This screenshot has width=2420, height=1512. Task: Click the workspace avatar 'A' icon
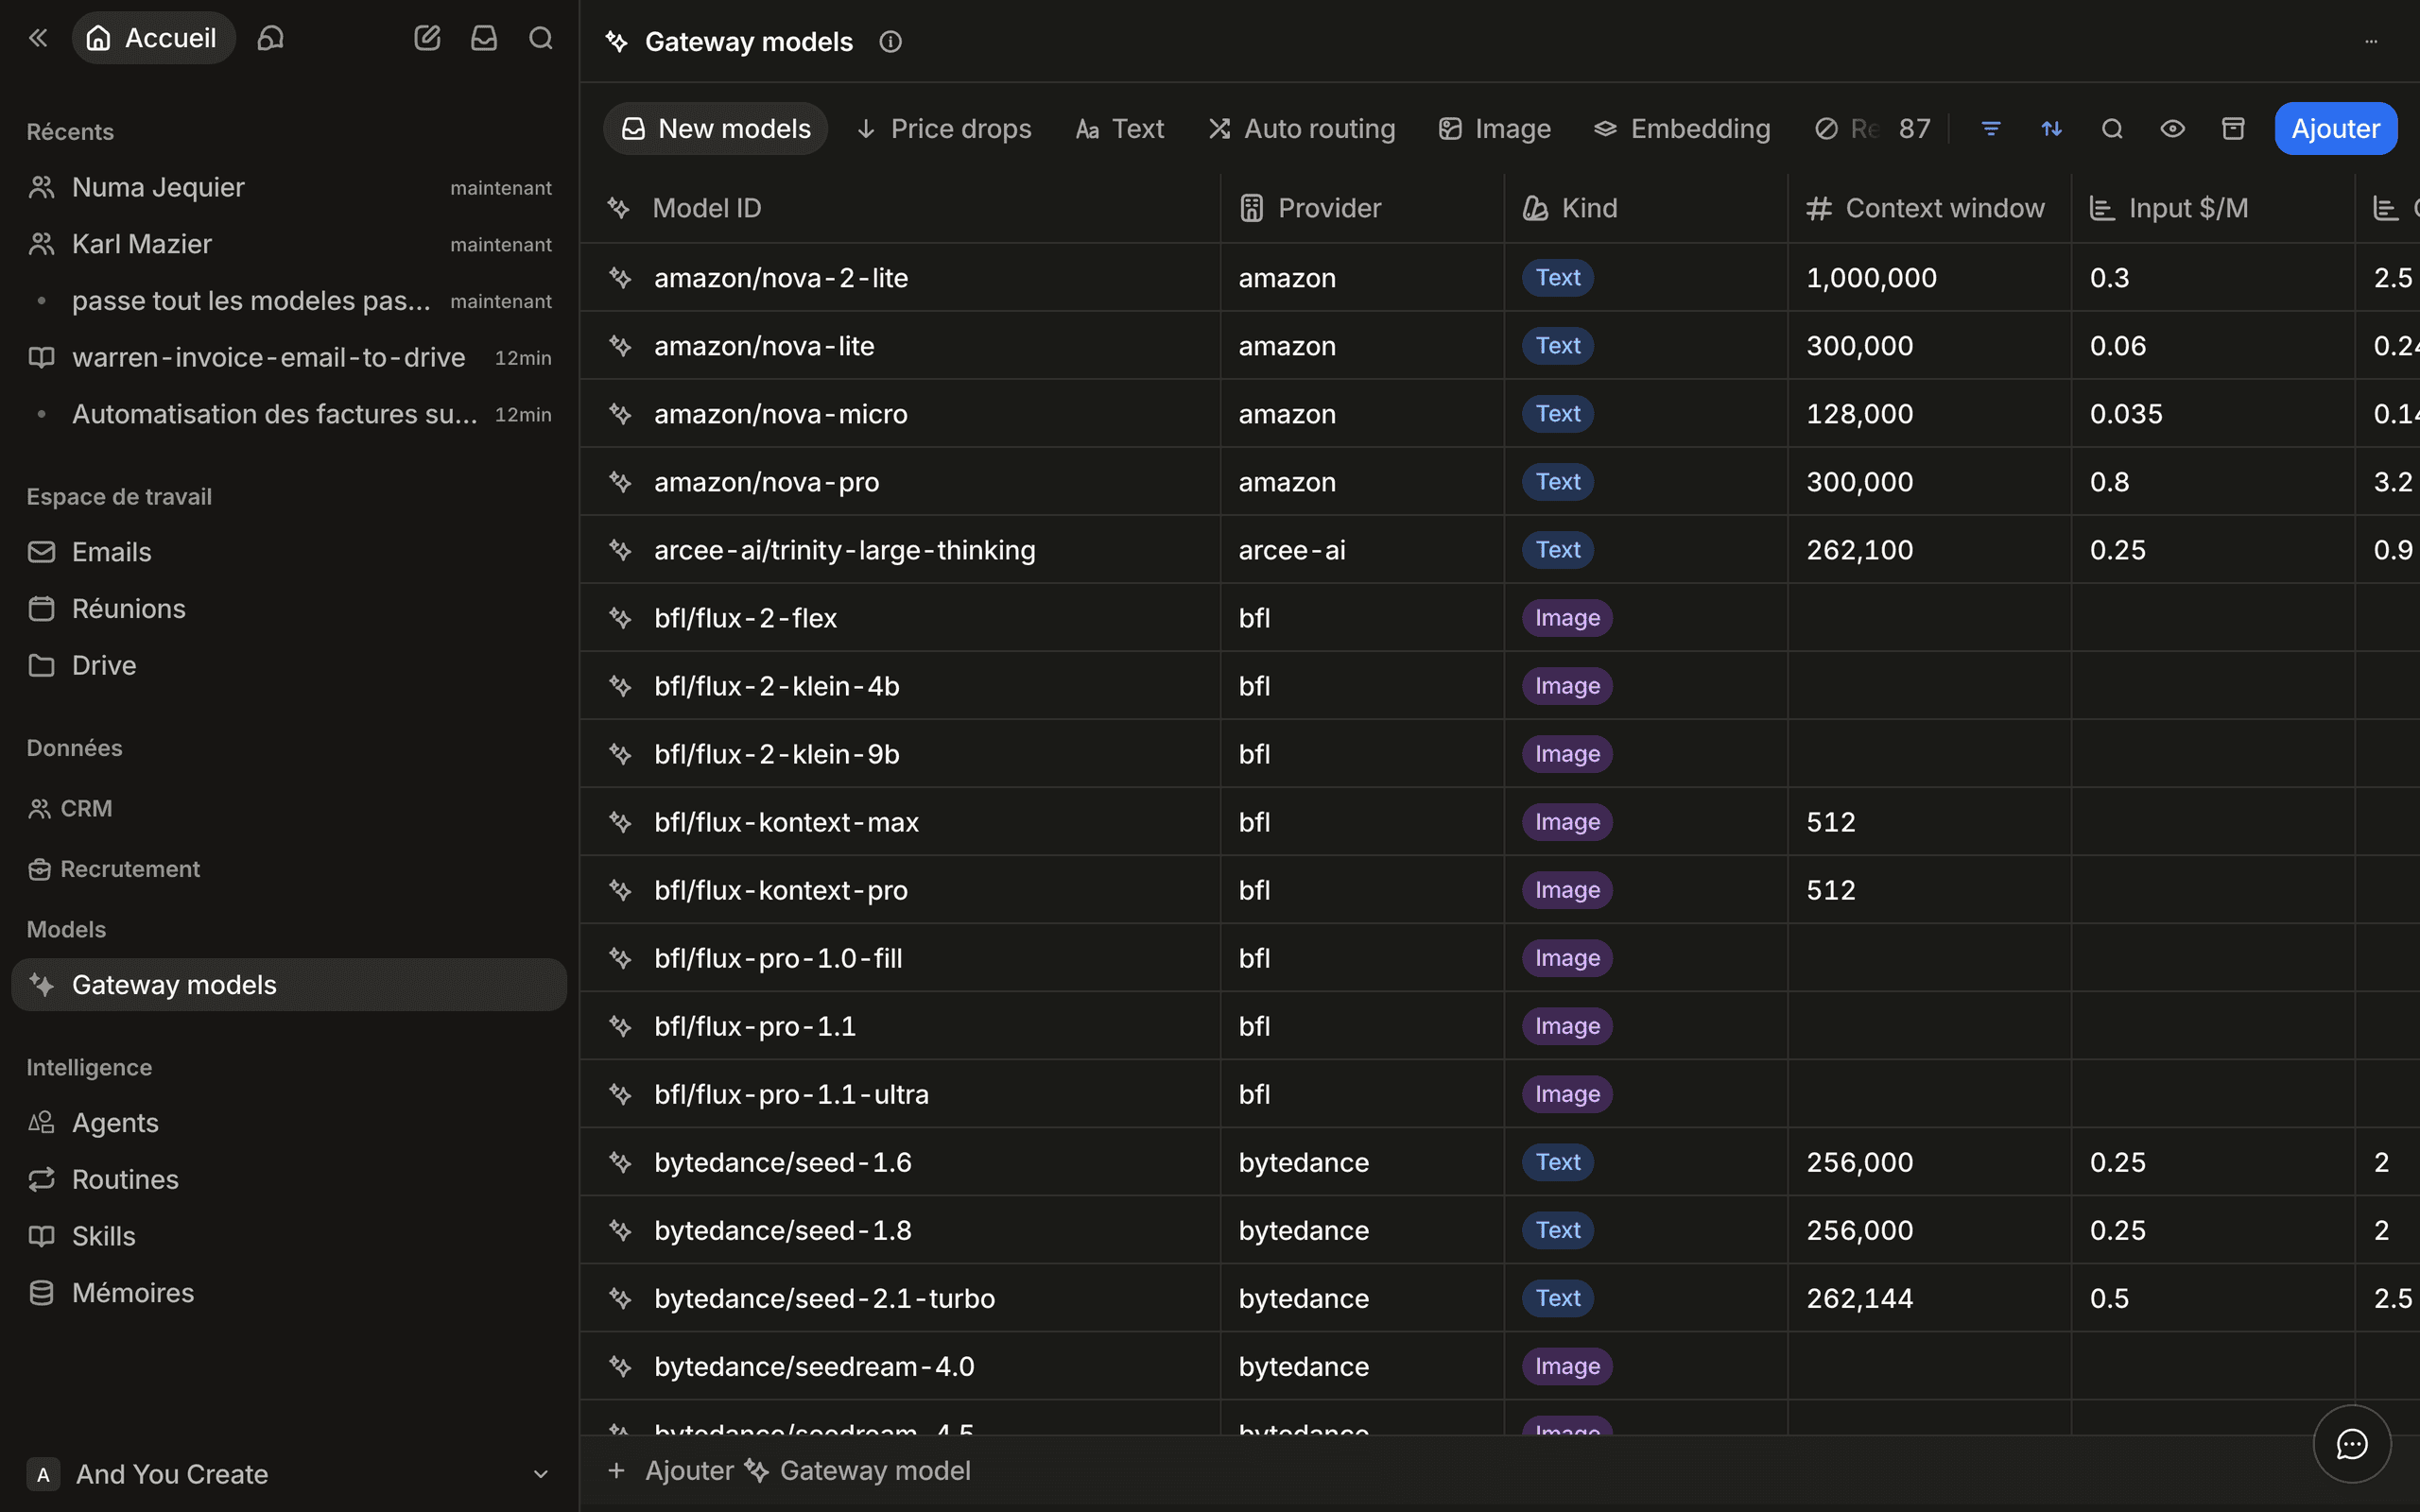tap(43, 1474)
